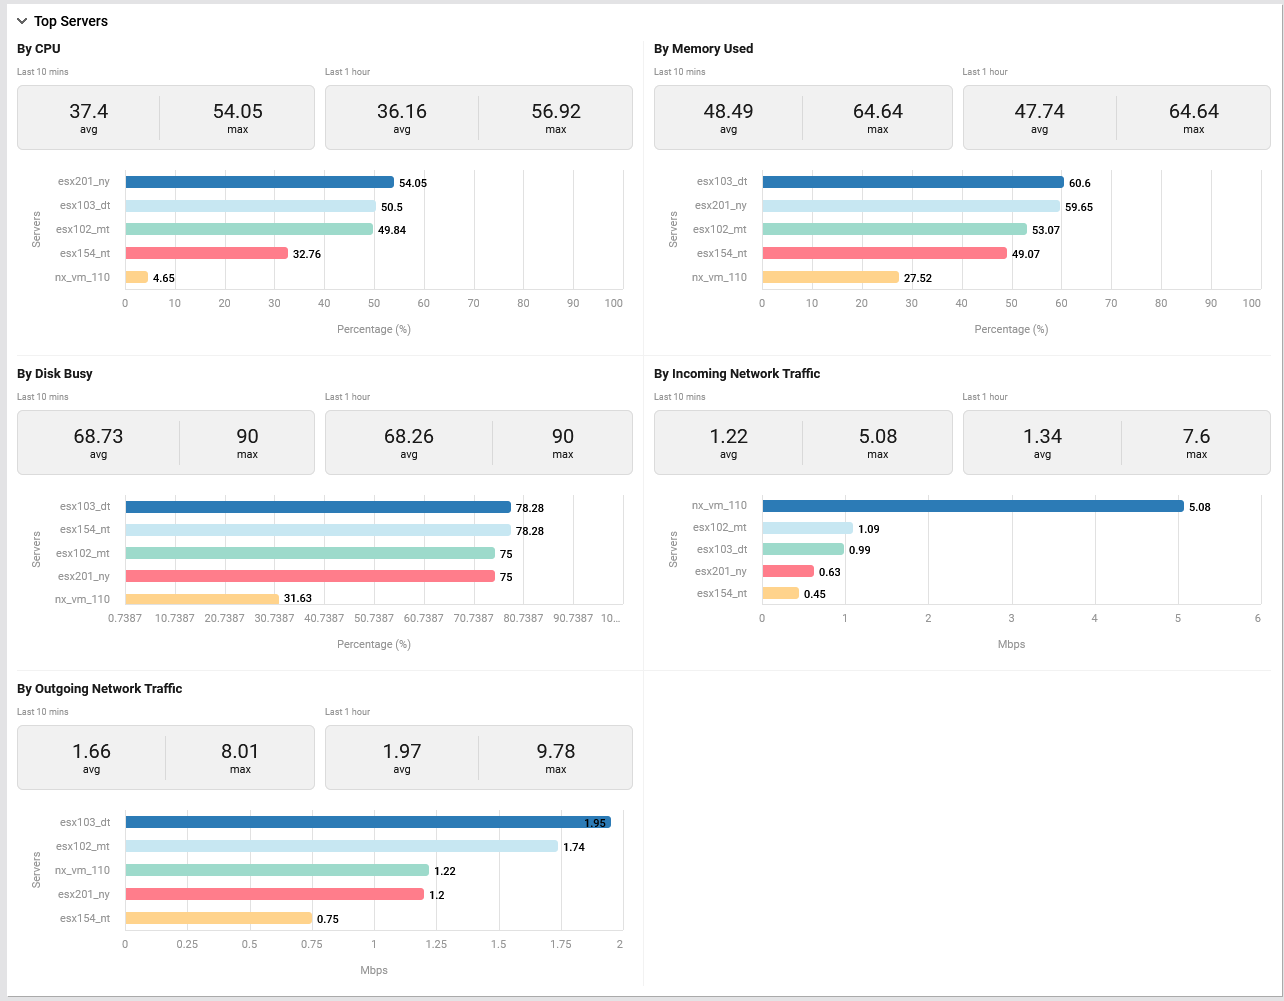
Task: Click esx102_mt label in By Disk Busy chart
Action: 83,553
